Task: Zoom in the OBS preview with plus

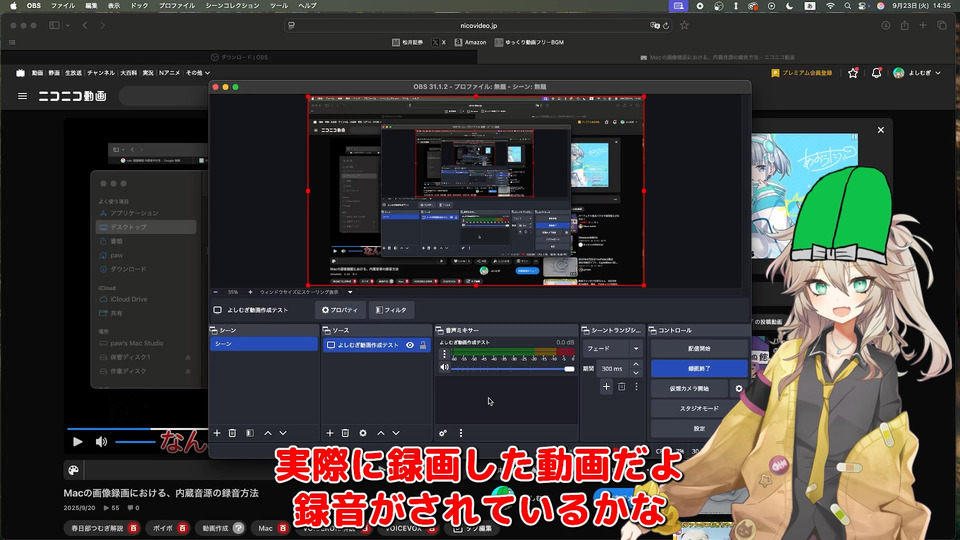Action: point(250,292)
